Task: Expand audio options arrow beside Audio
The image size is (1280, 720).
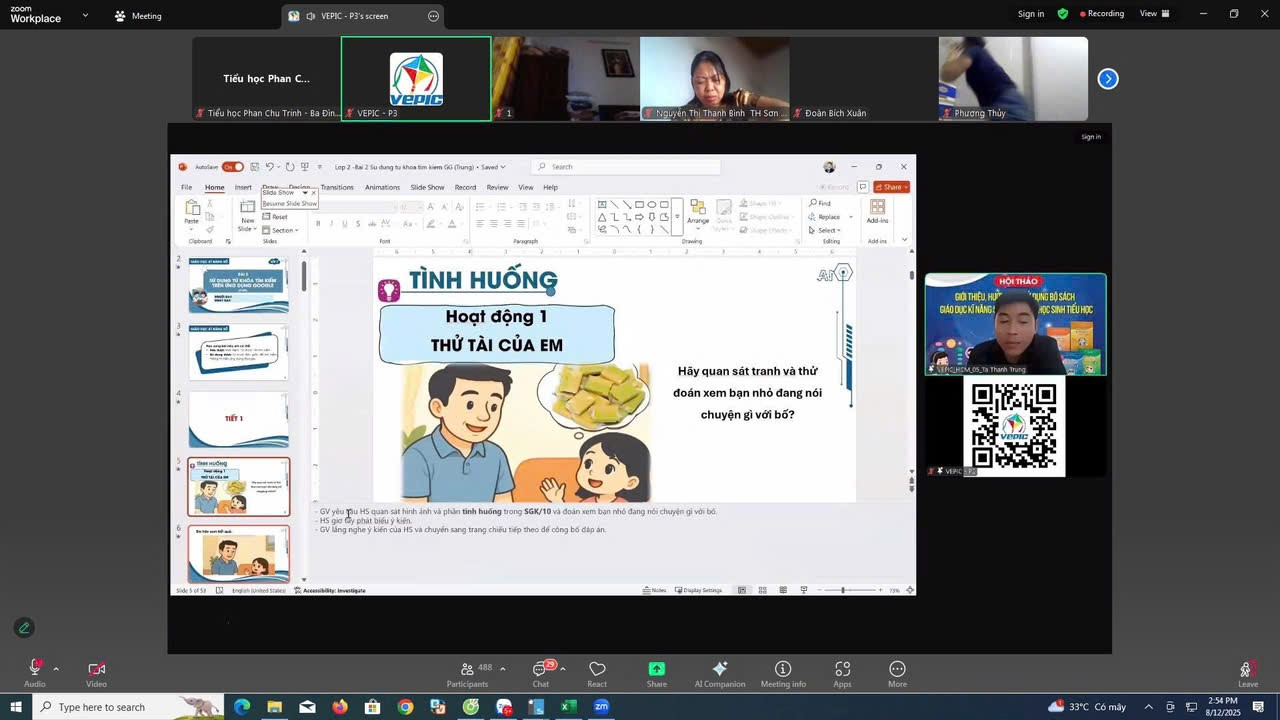Action: 56,669
